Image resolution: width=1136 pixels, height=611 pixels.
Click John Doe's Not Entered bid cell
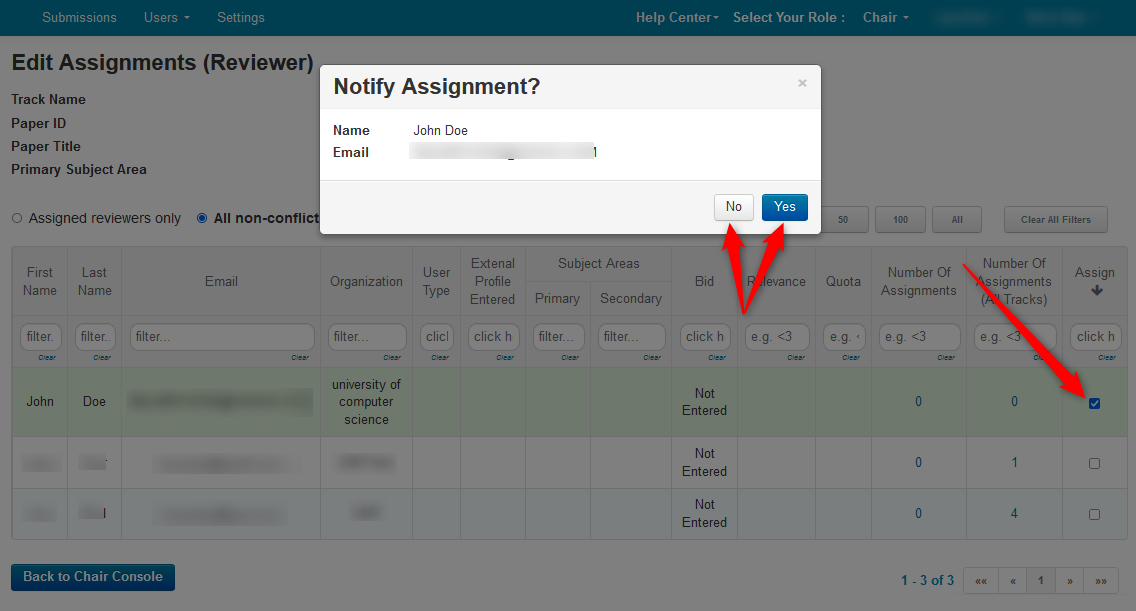704,402
